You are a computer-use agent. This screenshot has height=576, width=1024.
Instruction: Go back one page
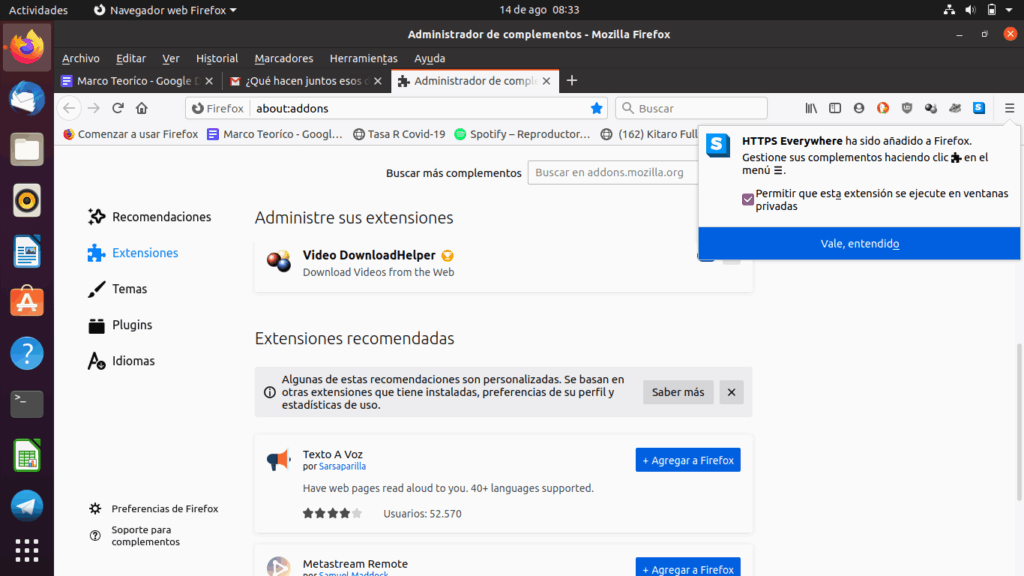click(69, 108)
